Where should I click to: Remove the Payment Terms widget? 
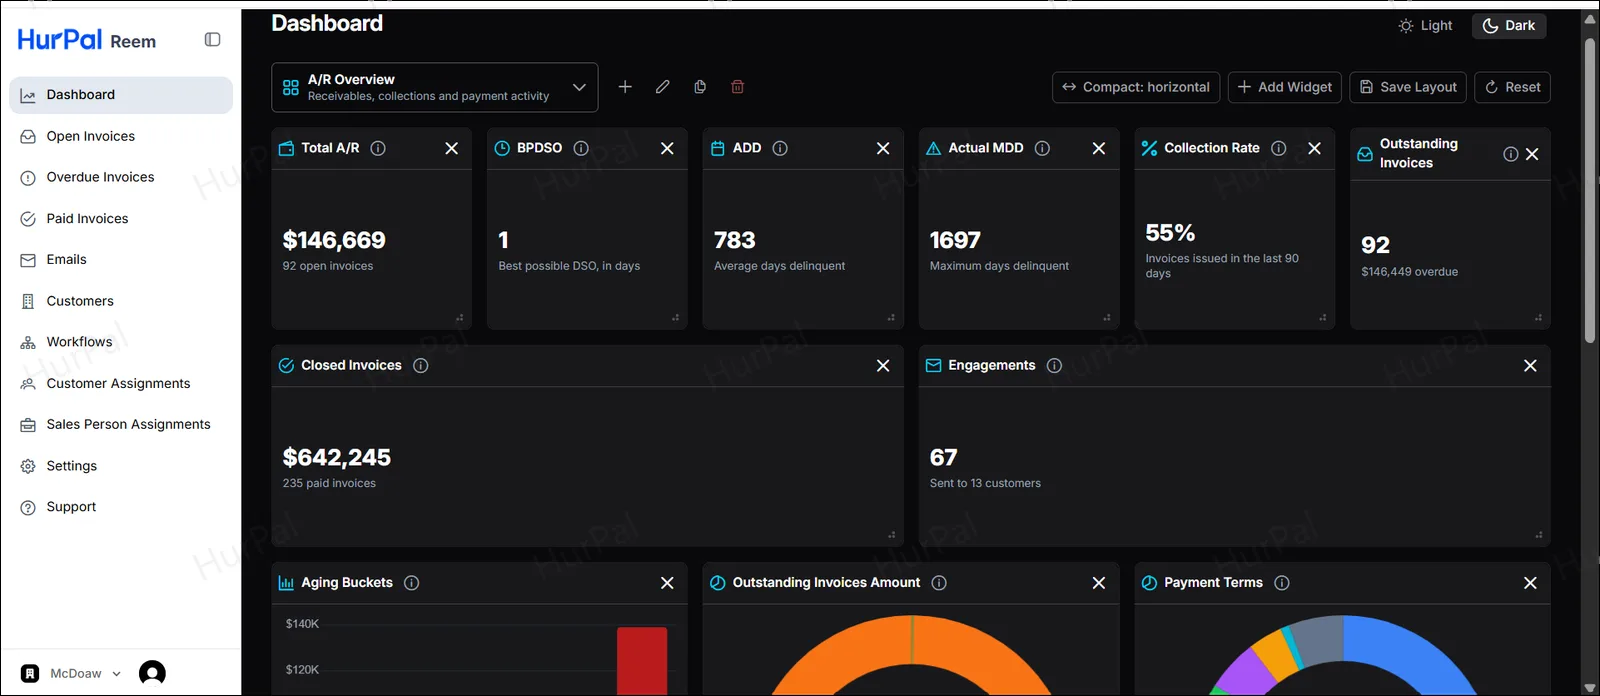(1530, 583)
